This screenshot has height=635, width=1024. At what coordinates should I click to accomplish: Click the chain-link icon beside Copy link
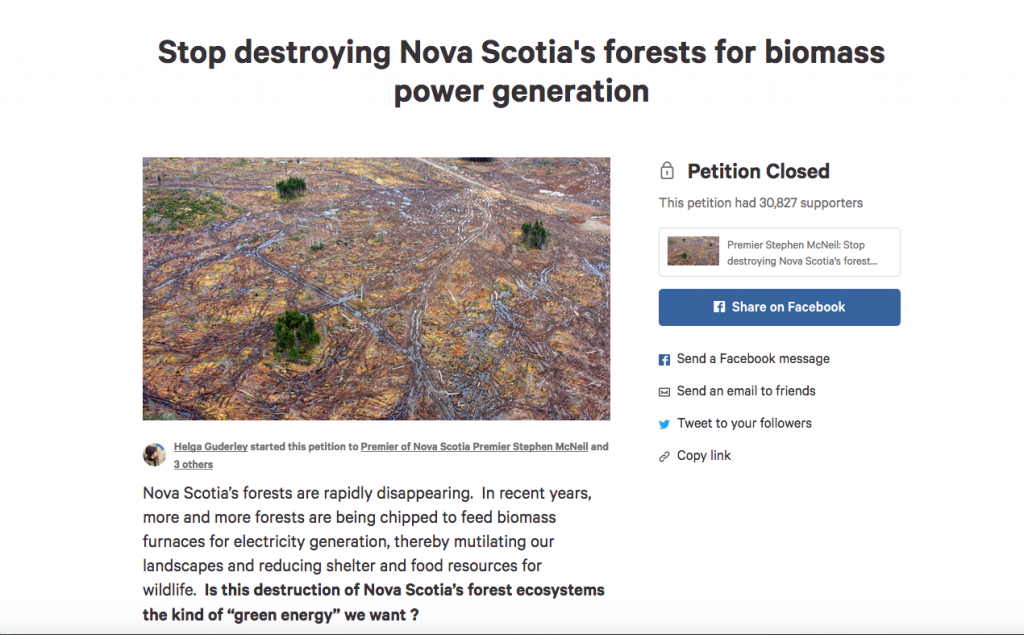[664, 456]
